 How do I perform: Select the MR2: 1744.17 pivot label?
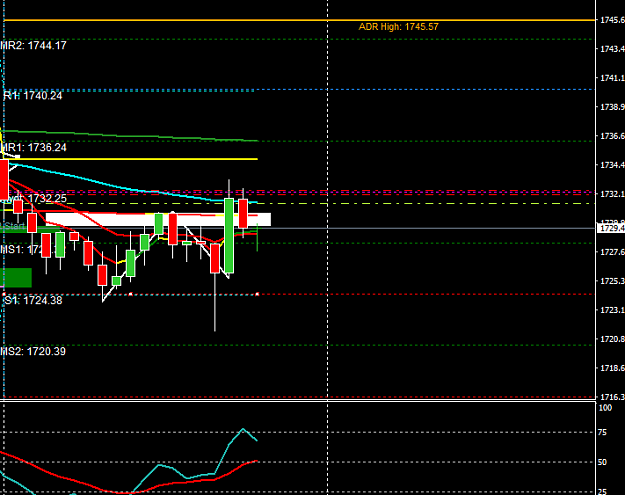coord(33,45)
